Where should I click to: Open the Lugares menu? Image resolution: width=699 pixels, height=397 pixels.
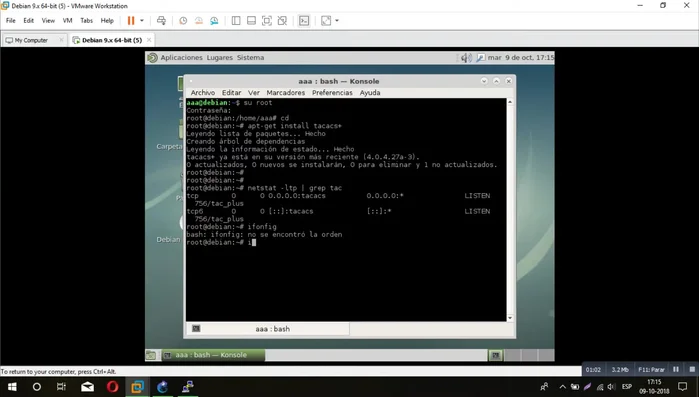click(219, 57)
